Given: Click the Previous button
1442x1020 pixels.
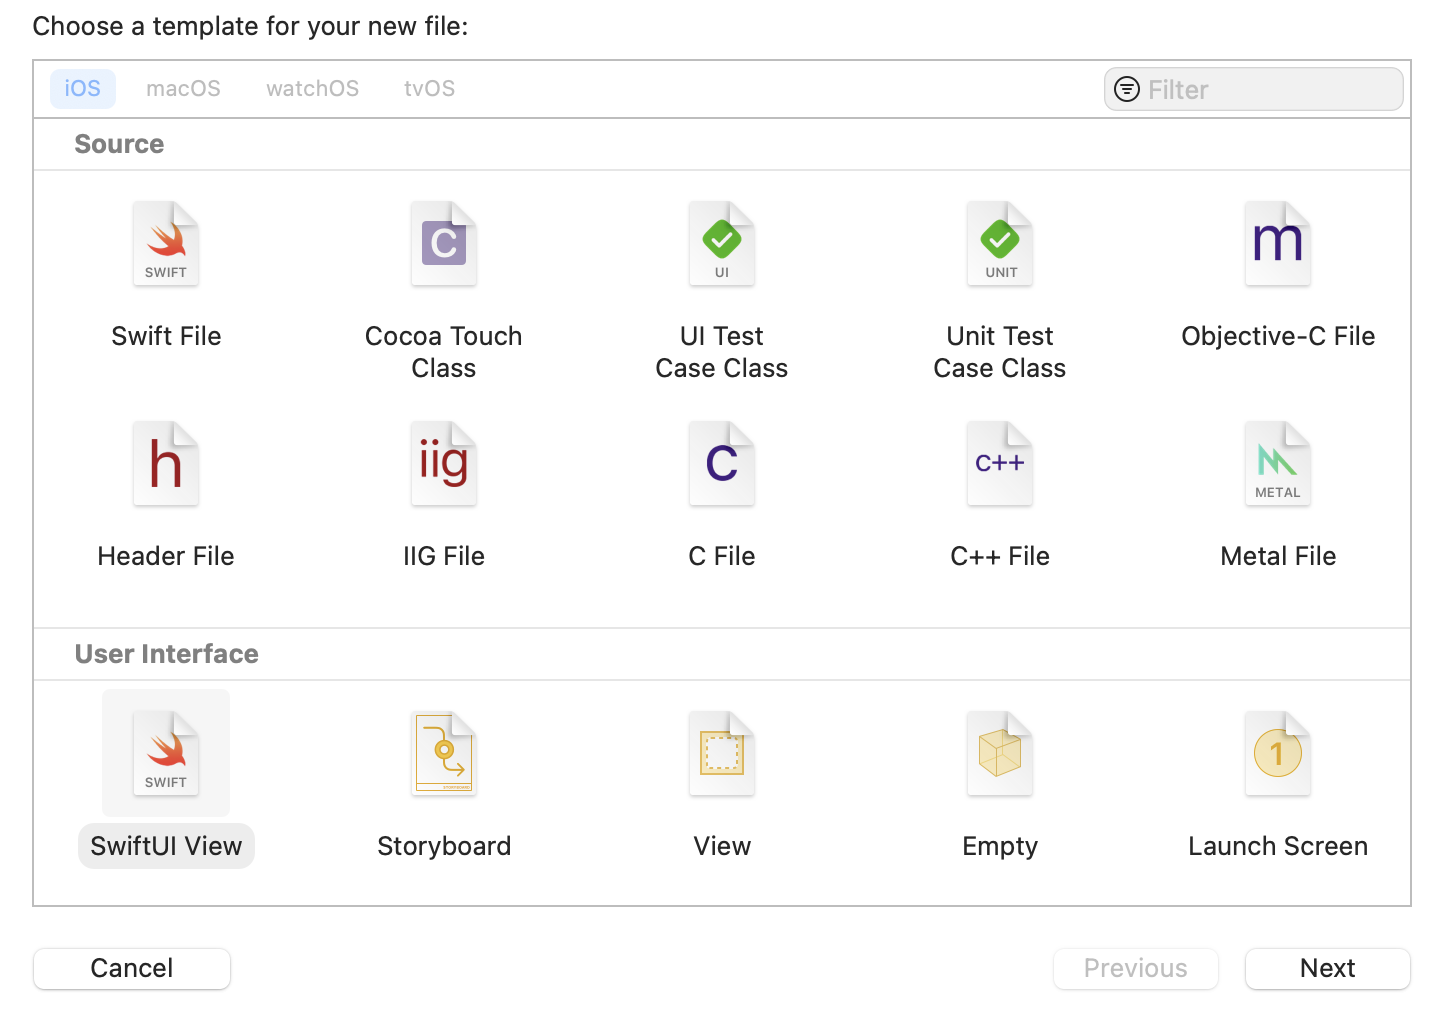Looking at the screenshot, I should (1136, 968).
